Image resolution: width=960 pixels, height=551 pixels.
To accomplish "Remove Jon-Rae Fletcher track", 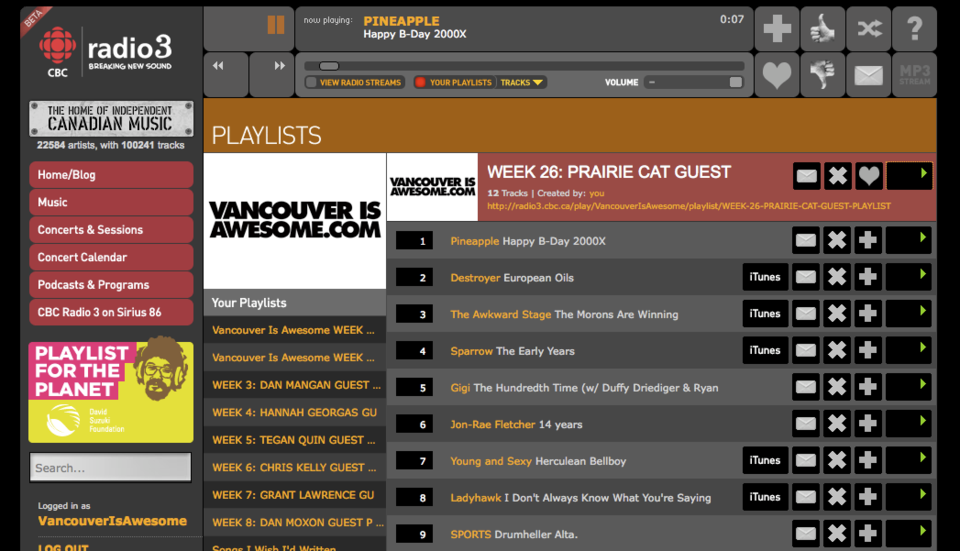I will [837, 424].
